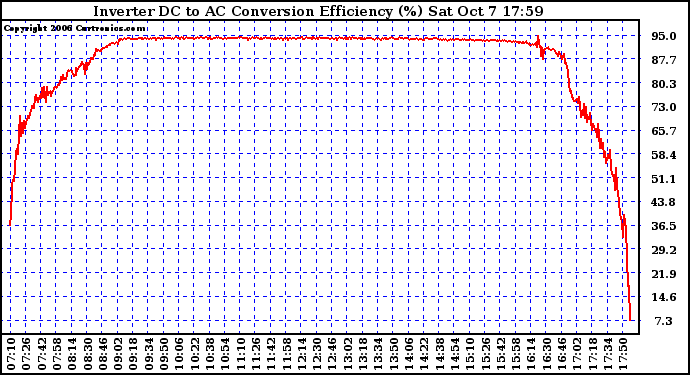Viewport: 690px width, 375px height.
Task: Click the 73.0 y-axis label
Action: (x=664, y=107)
